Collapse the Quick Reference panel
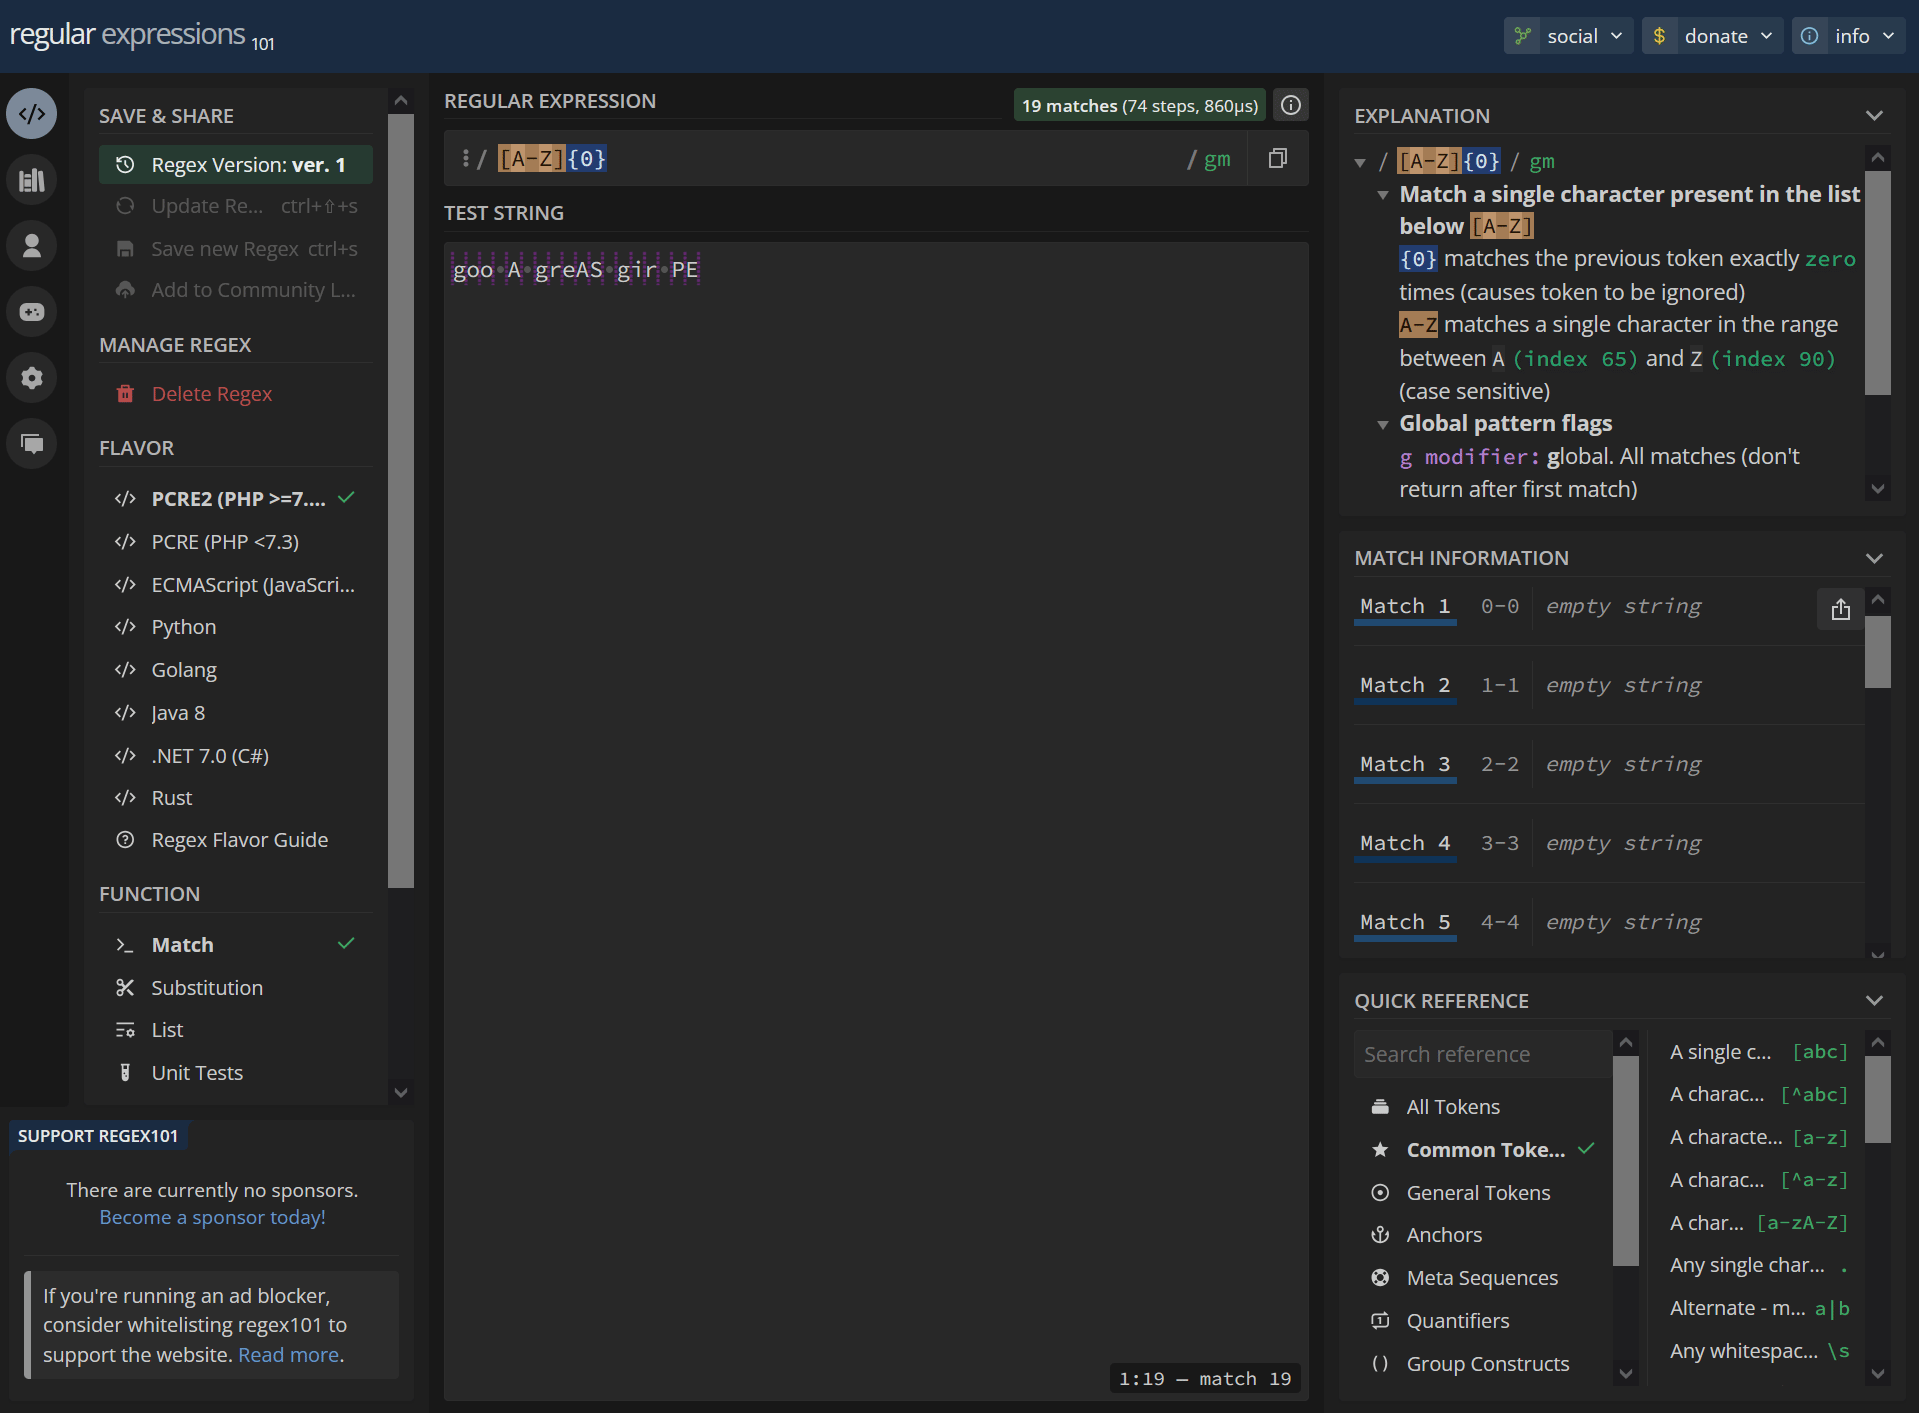1919x1413 pixels. pos(1874,1001)
